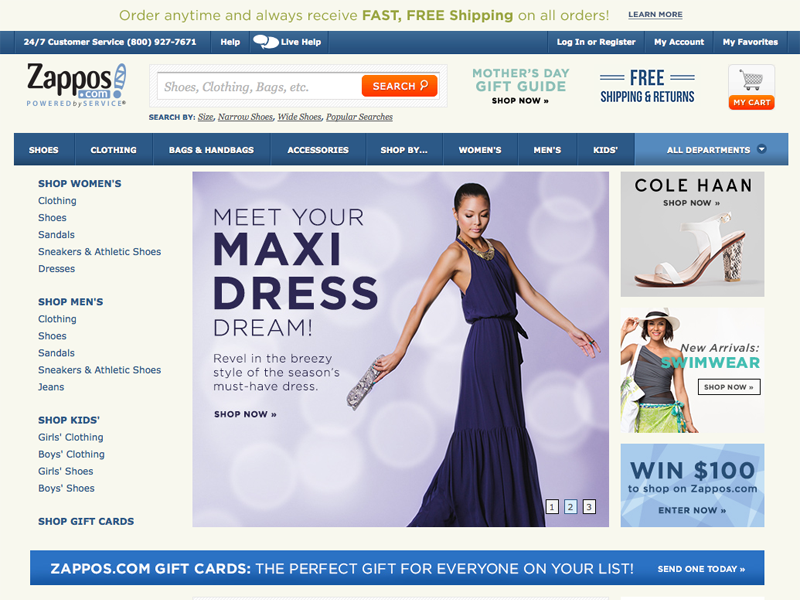Click Log In or Register
The width and height of the screenshot is (800, 600).
[x=596, y=42]
